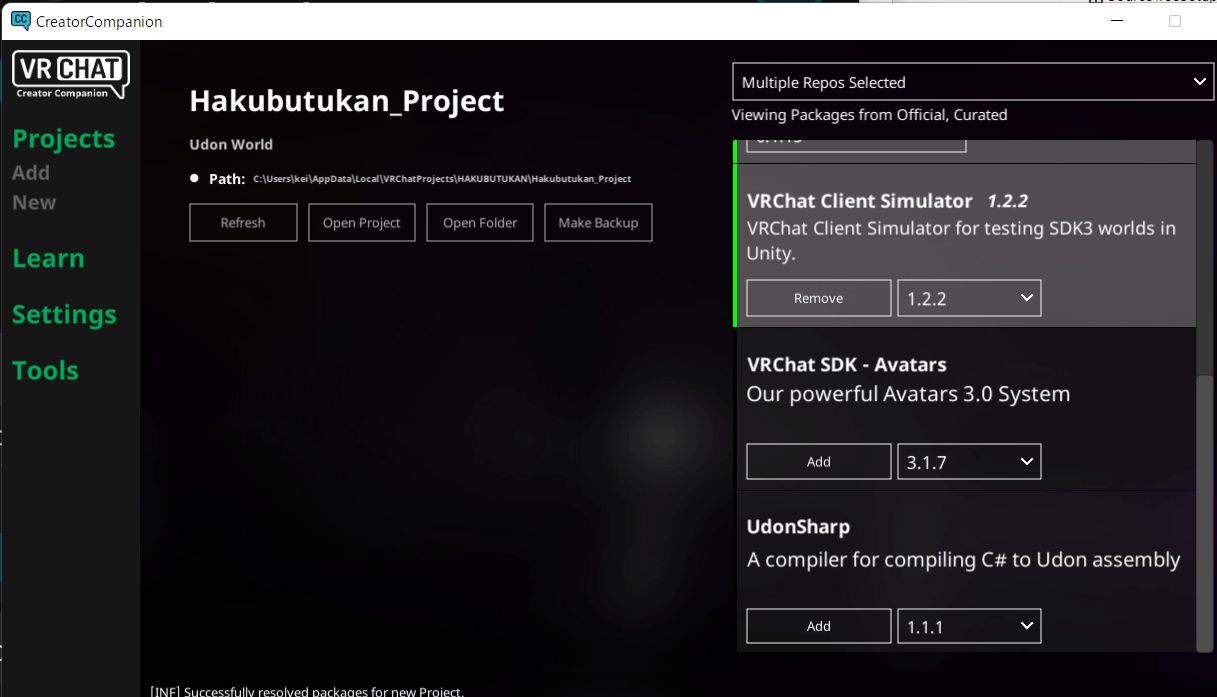Click the Open Folder button
The width and height of the screenshot is (1217, 697).
(480, 223)
